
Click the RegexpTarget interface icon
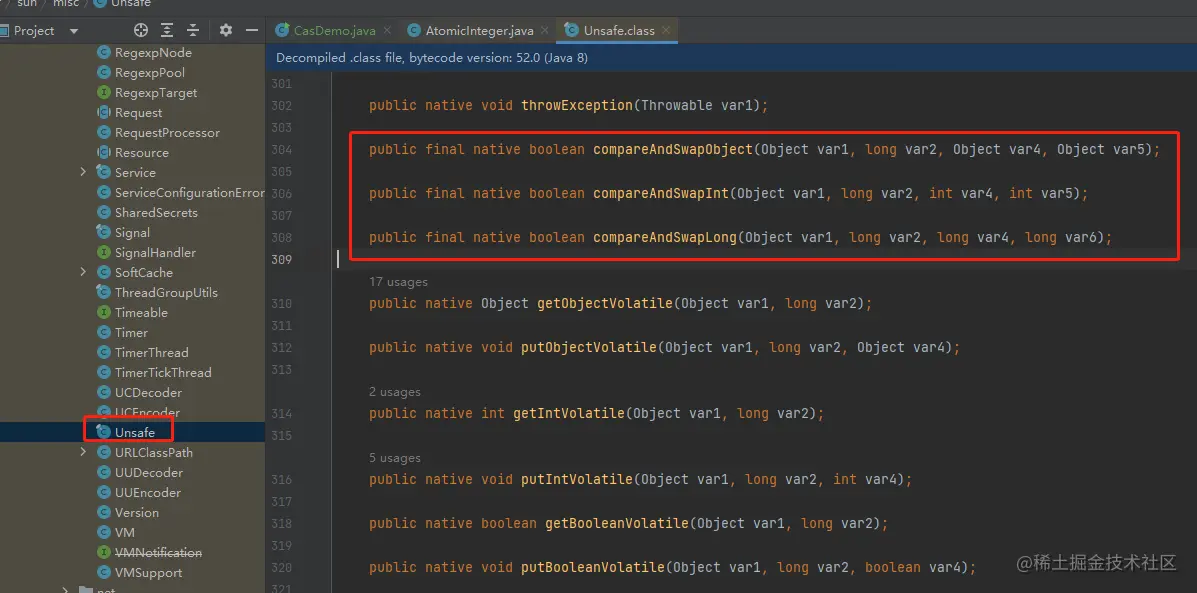tap(104, 92)
